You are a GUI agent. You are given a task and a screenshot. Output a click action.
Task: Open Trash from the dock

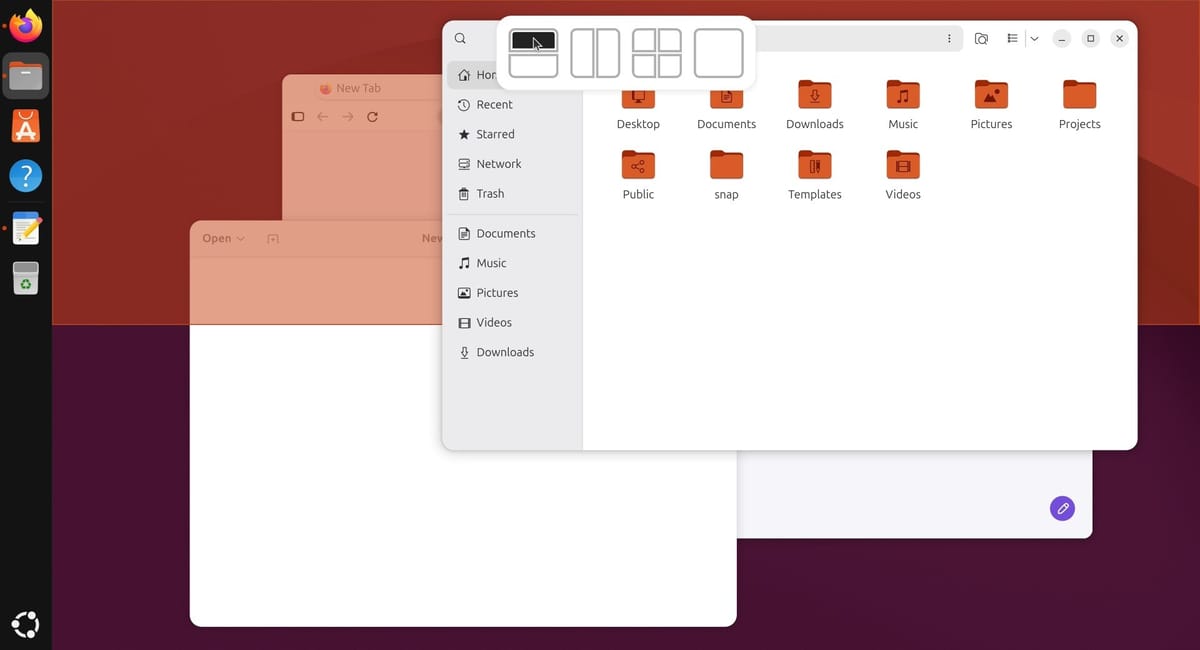pos(26,278)
